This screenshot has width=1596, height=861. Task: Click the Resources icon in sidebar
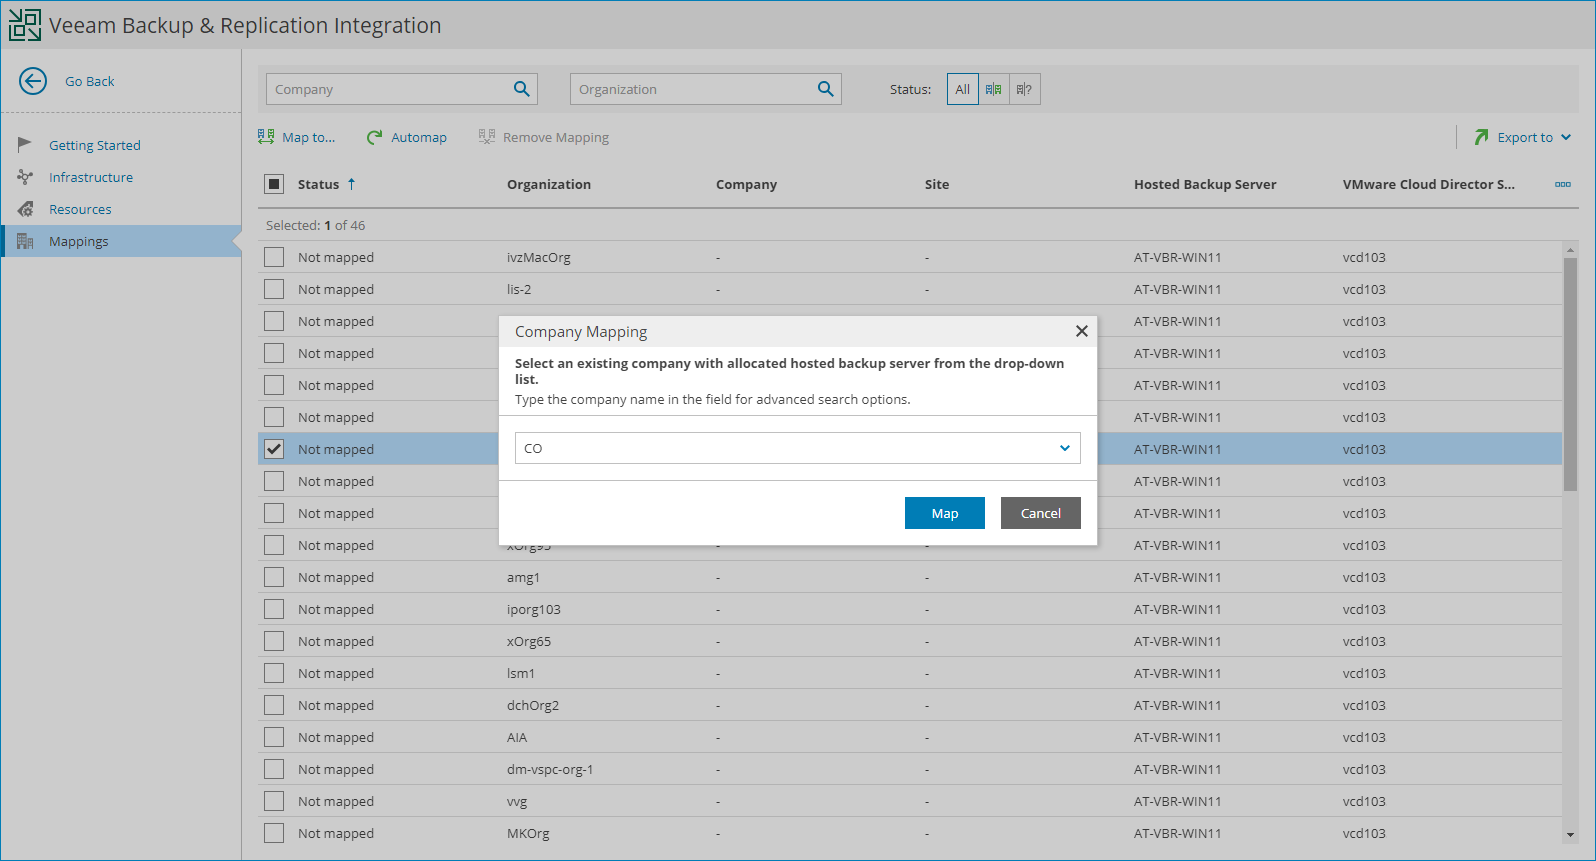pos(25,209)
